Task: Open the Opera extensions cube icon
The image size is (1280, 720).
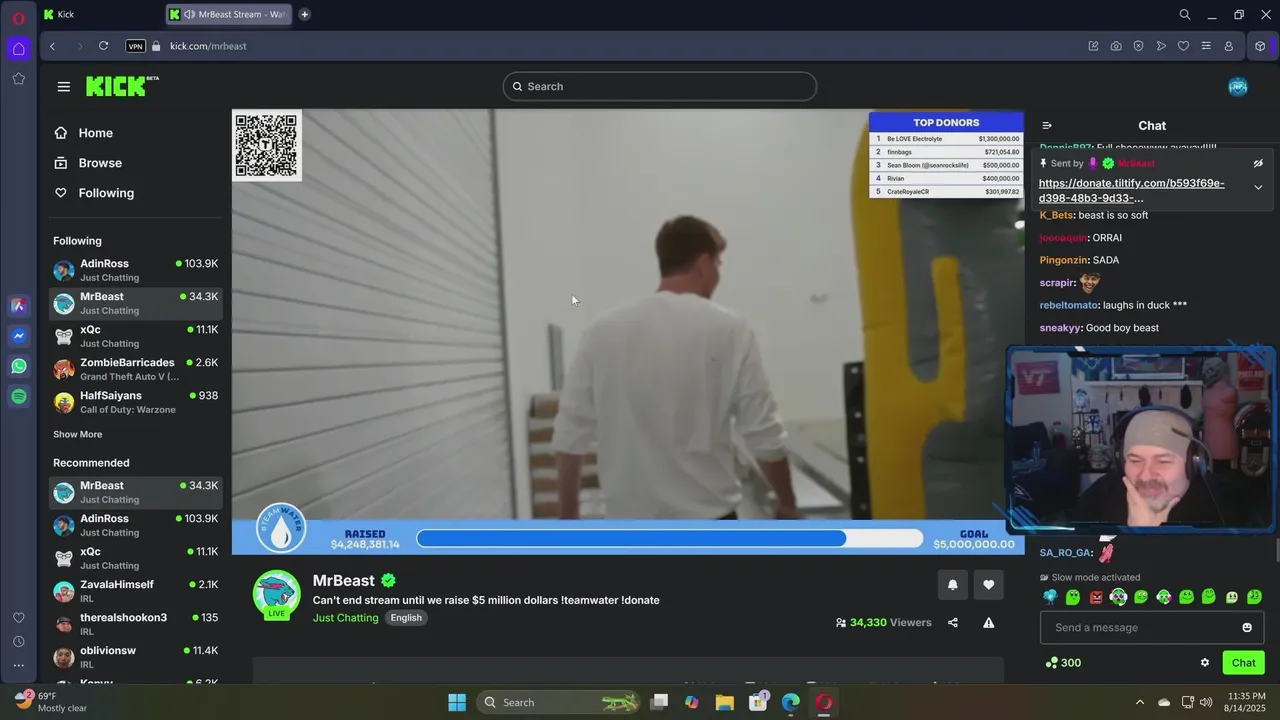Action: [1260, 46]
